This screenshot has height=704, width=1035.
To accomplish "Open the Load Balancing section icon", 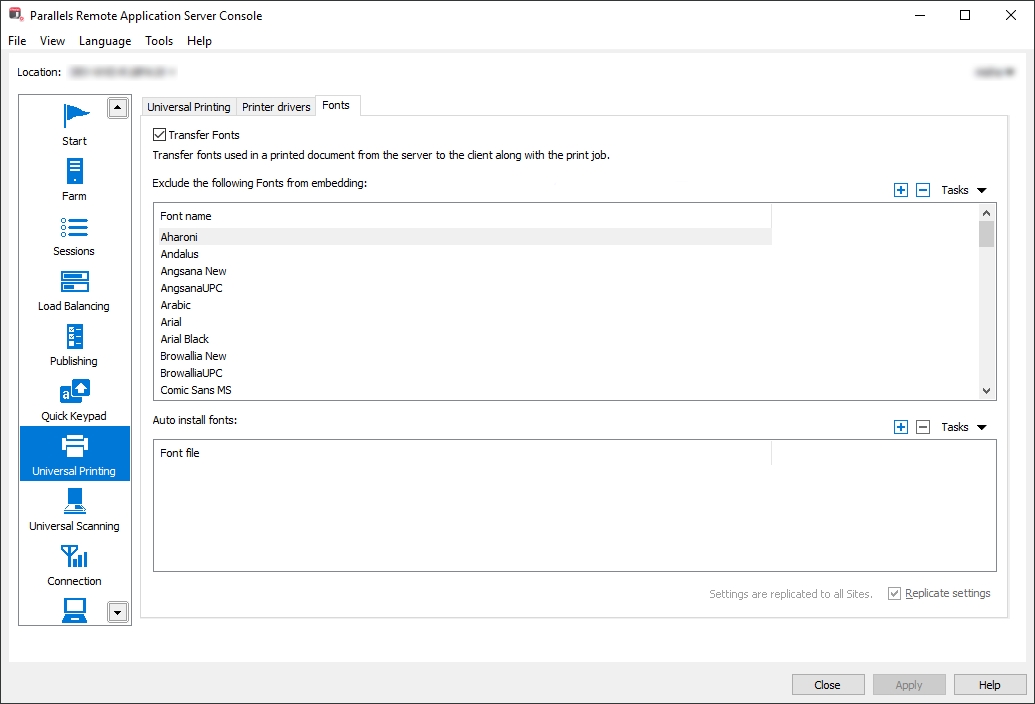I will click(74, 282).
